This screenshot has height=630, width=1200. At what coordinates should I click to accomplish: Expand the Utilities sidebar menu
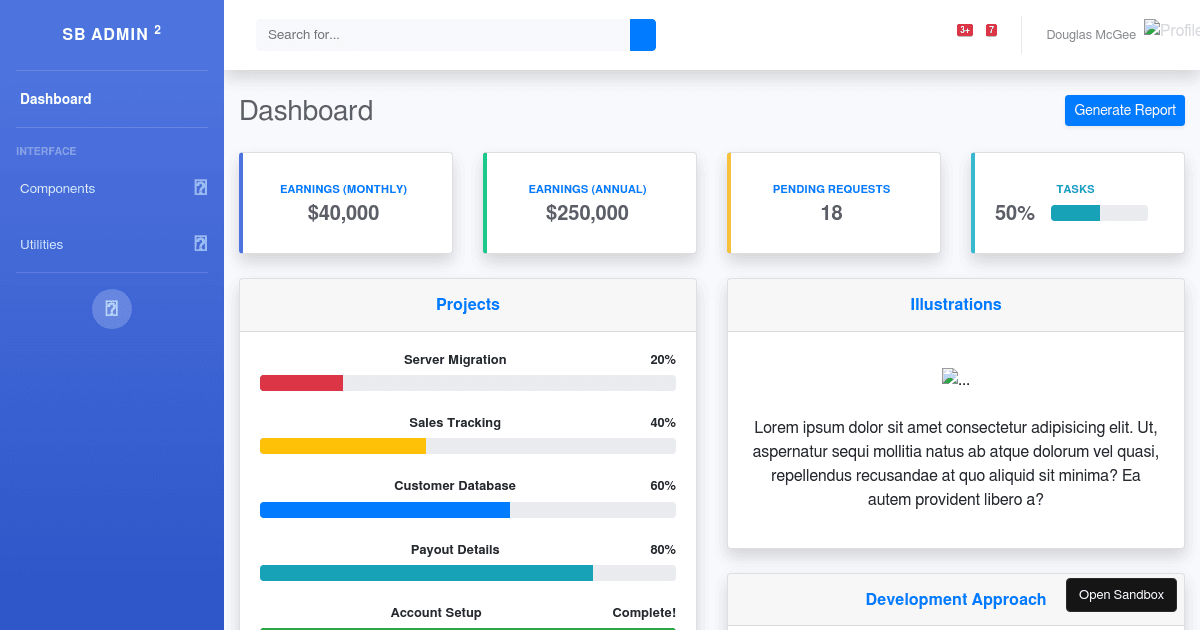click(x=42, y=245)
